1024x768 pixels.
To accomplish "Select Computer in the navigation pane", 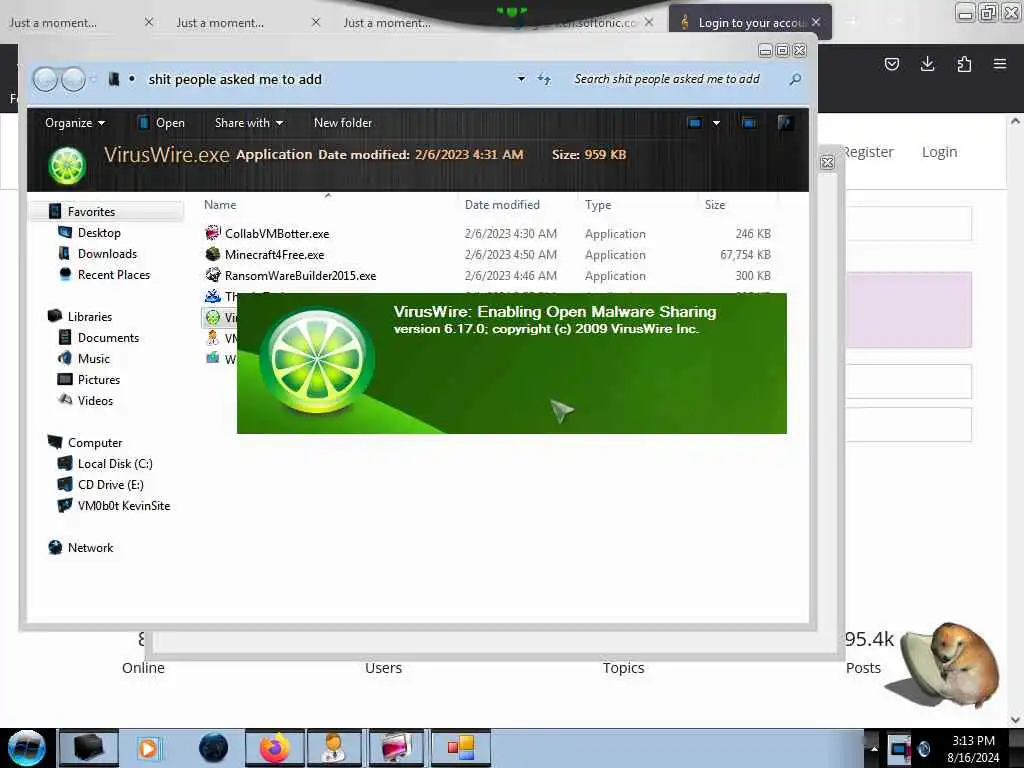I will pos(95,443).
